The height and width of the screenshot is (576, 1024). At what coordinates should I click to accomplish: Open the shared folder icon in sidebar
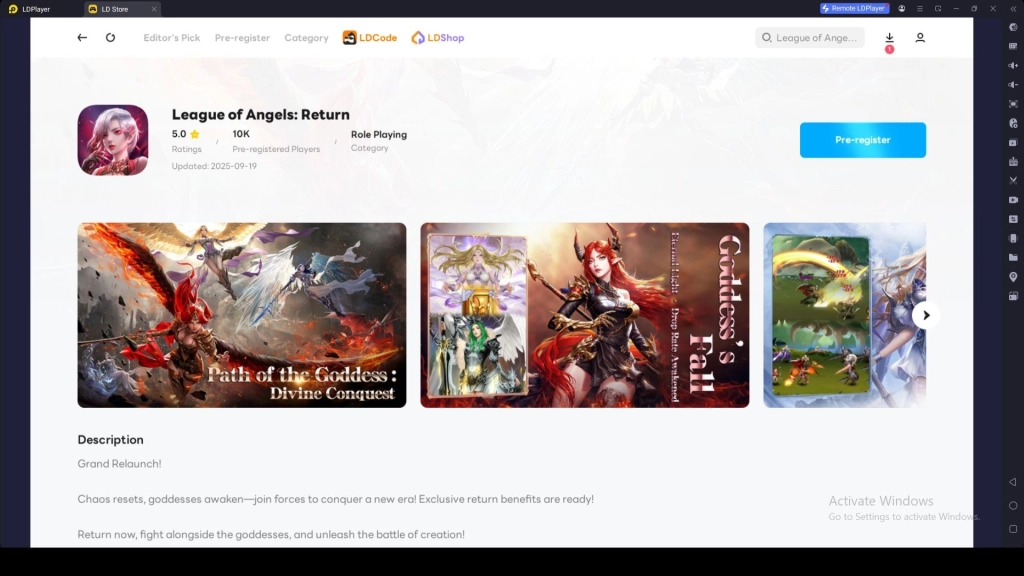[1013, 257]
